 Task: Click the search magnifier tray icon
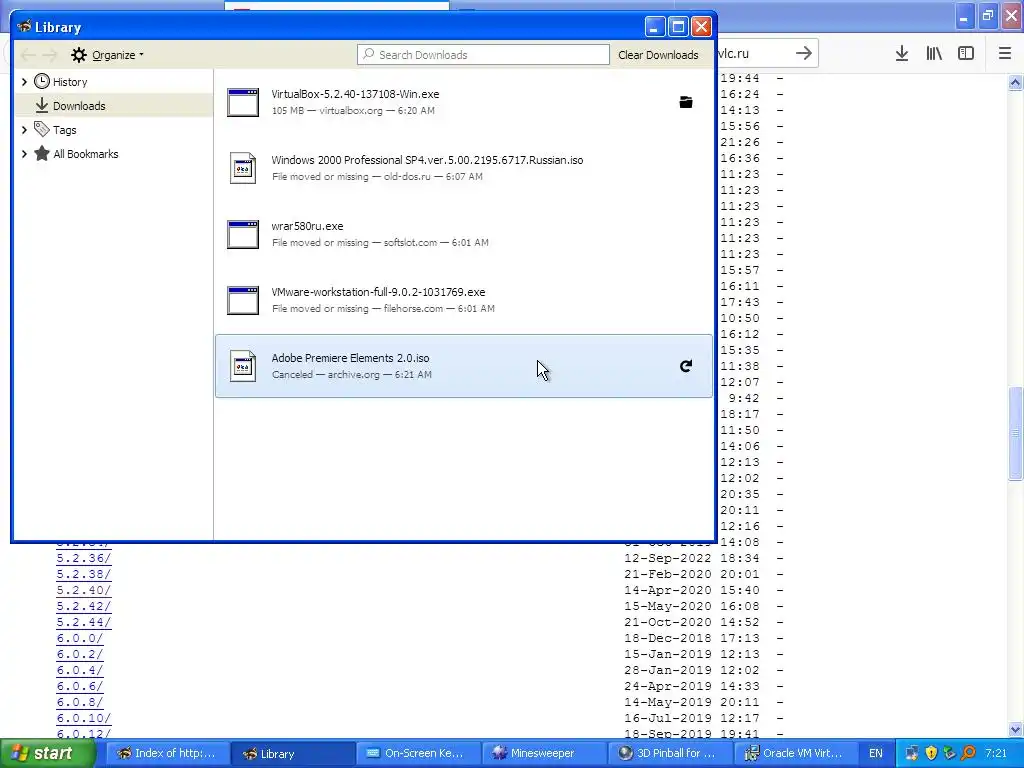(x=968, y=753)
